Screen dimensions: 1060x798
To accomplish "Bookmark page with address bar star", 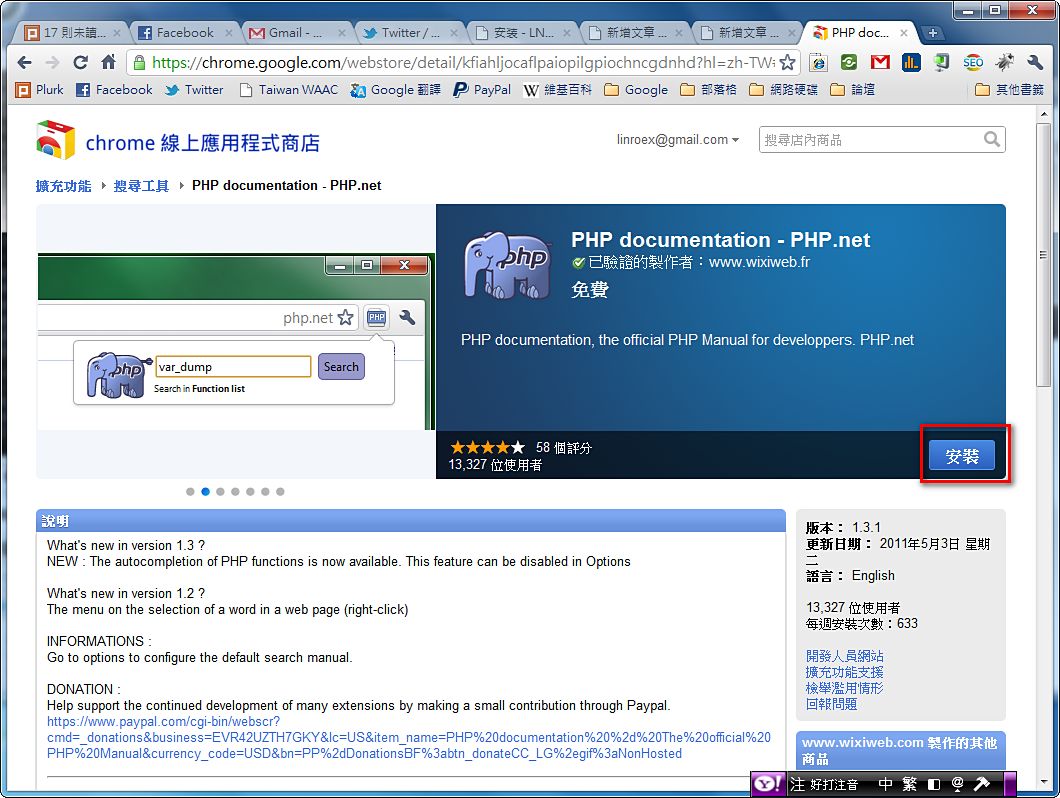I will (x=787, y=63).
